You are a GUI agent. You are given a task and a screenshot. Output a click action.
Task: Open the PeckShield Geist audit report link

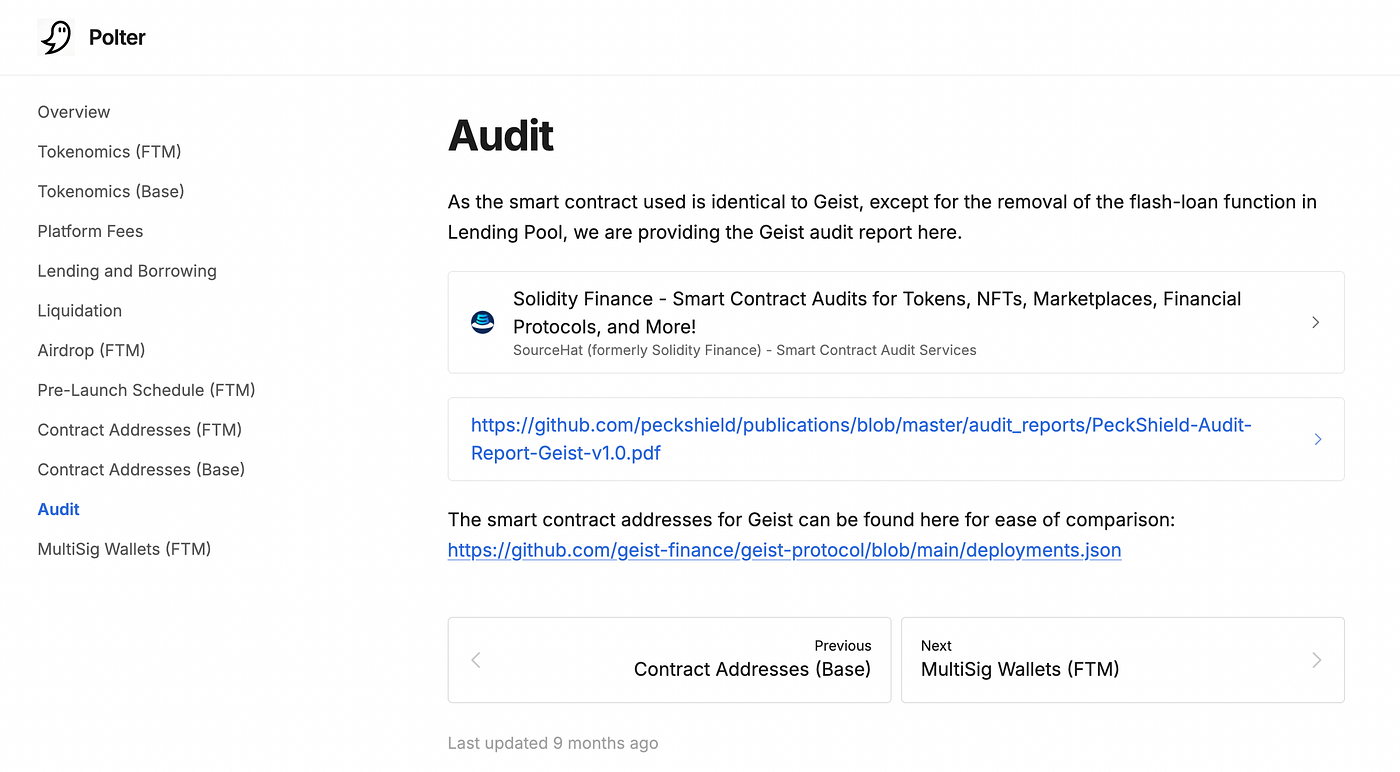(x=861, y=439)
